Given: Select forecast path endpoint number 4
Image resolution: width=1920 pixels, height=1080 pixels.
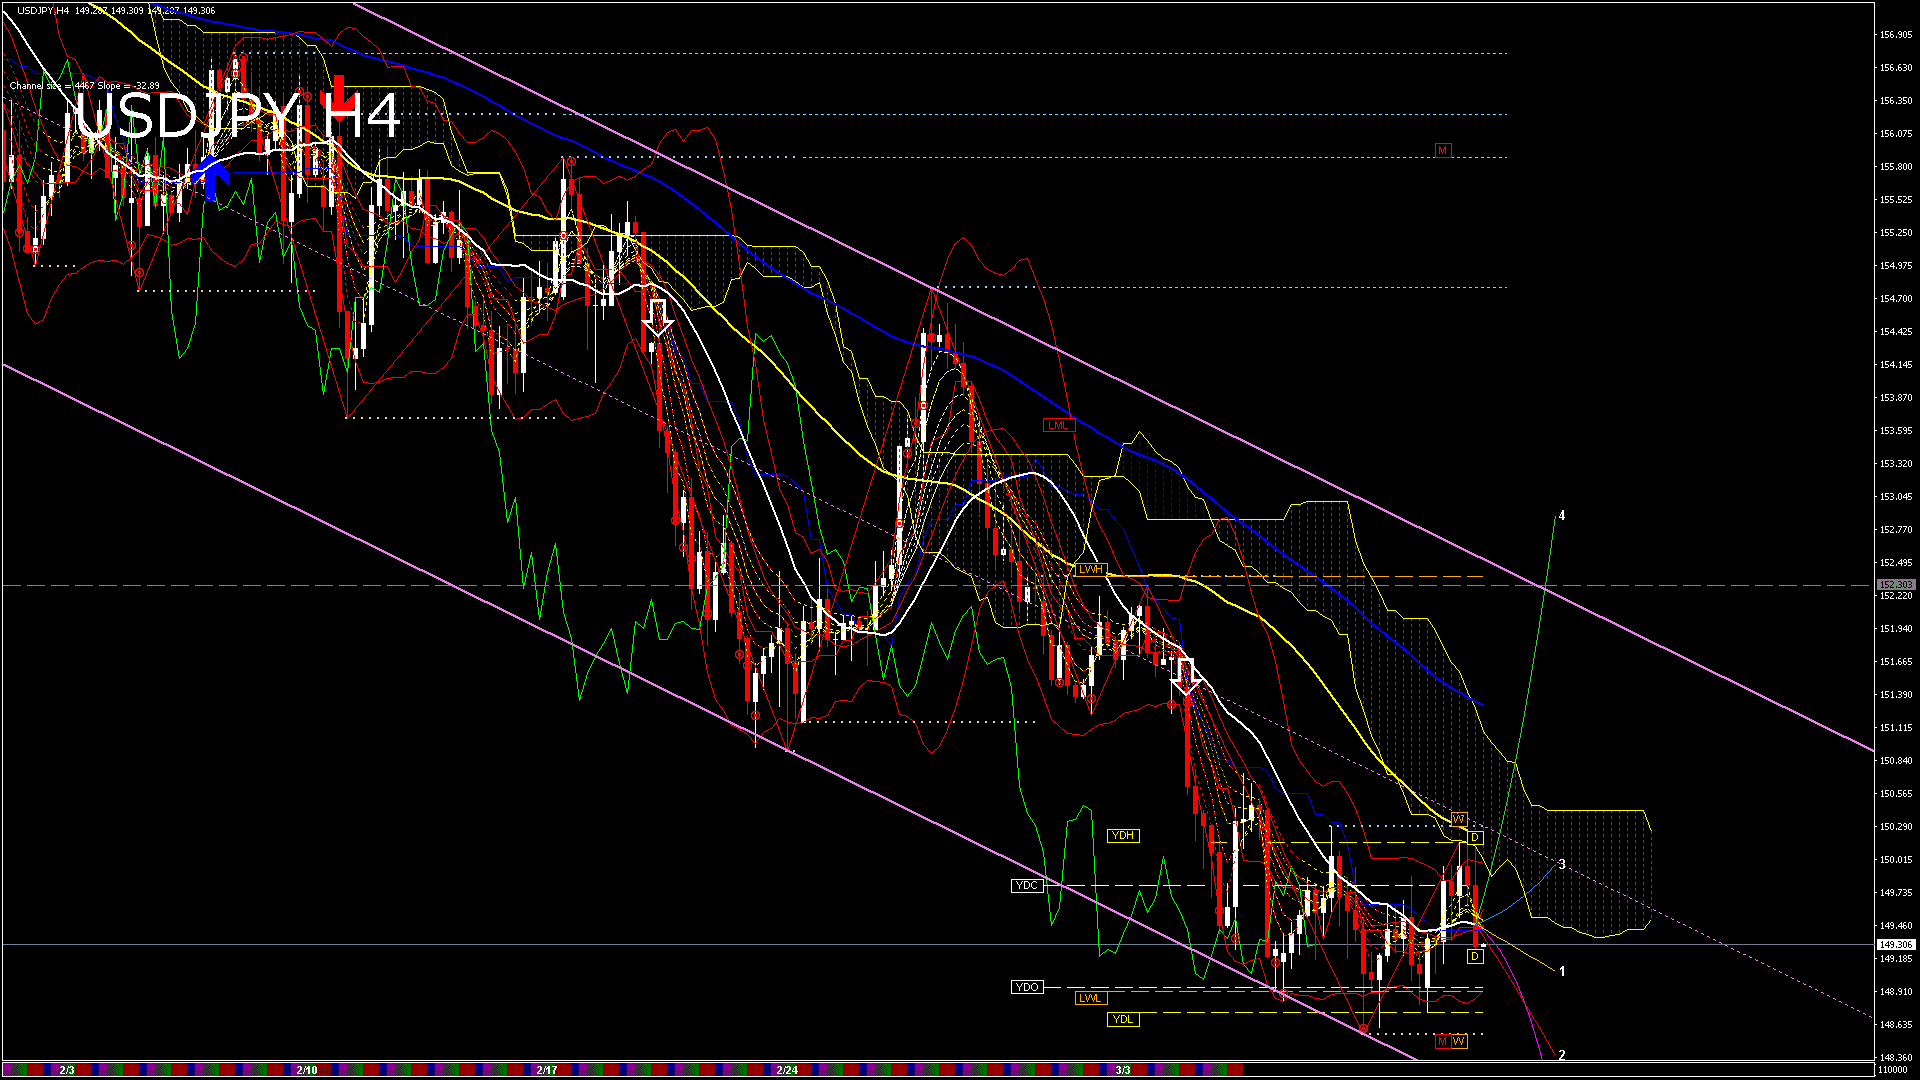Looking at the screenshot, I should (1562, 516).
